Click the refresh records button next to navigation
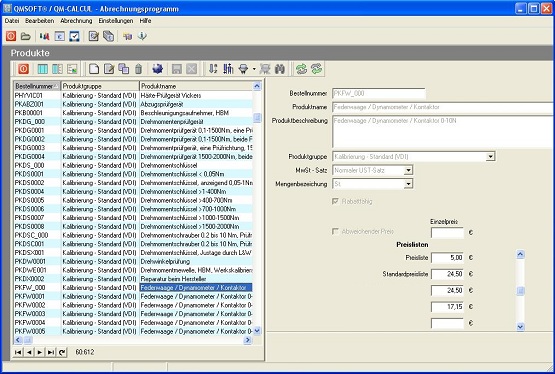Viewport: 555px width, 374px height. pyautogui.click(x=62, y=352)
